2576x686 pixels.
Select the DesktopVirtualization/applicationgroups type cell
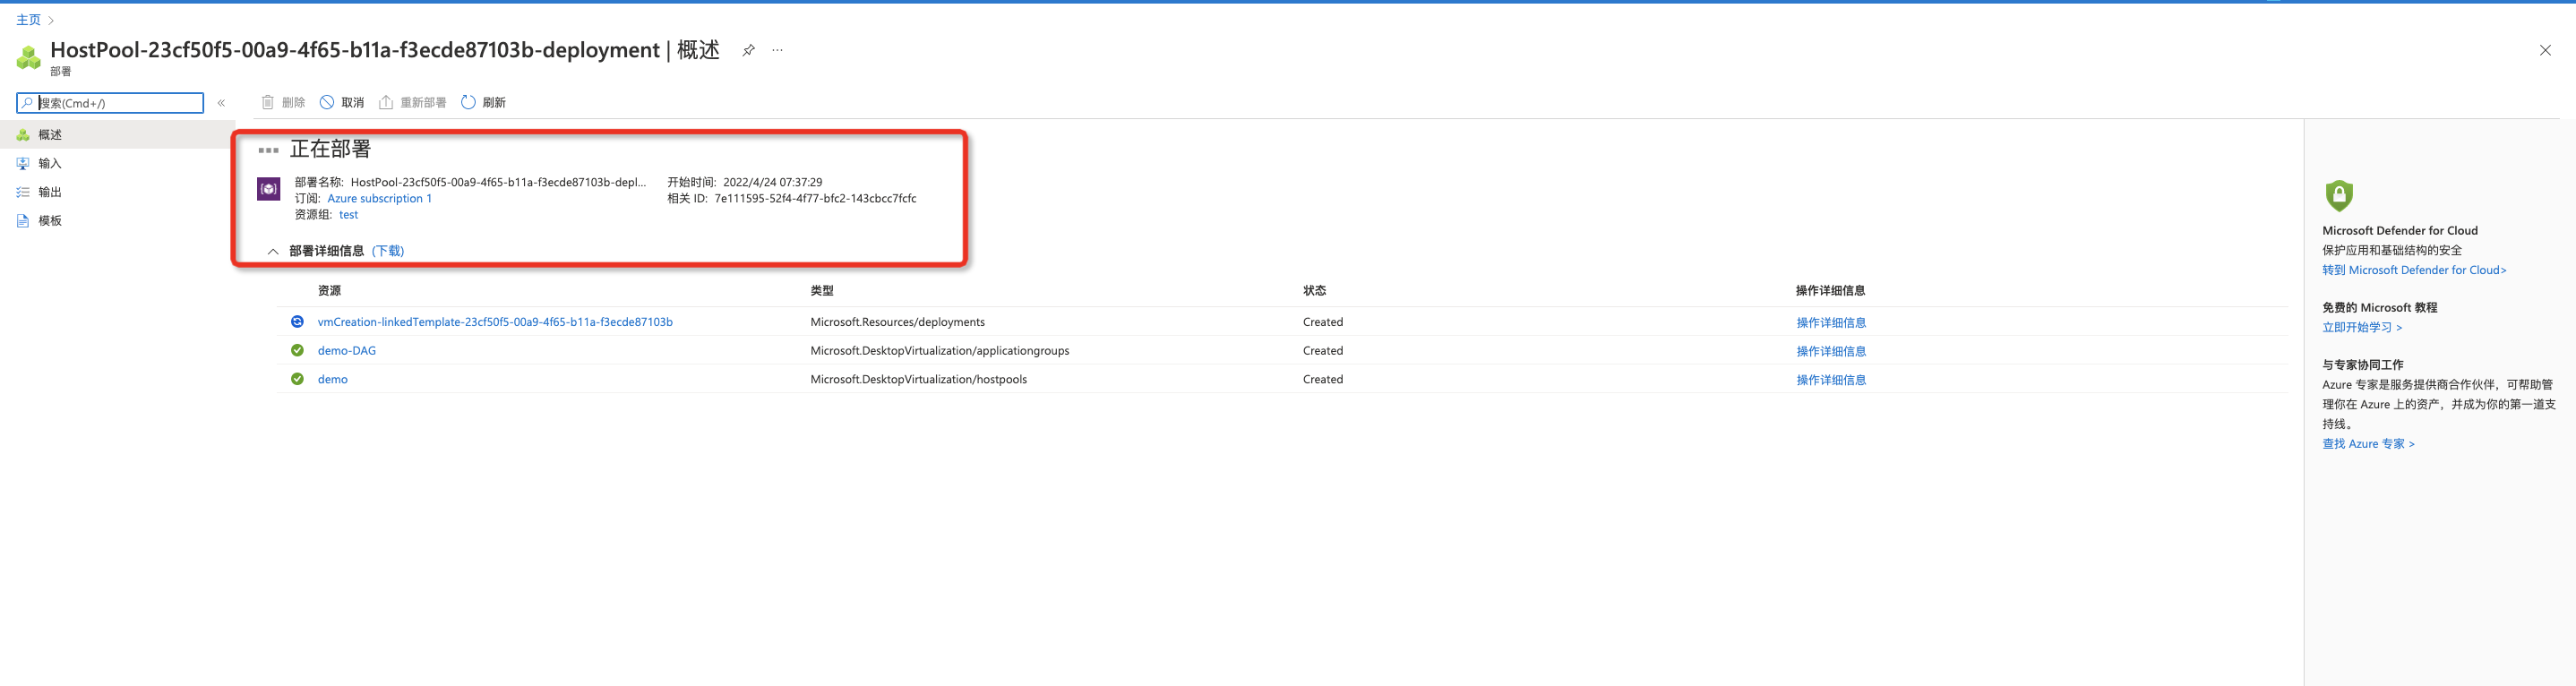[x=939, y=350]
